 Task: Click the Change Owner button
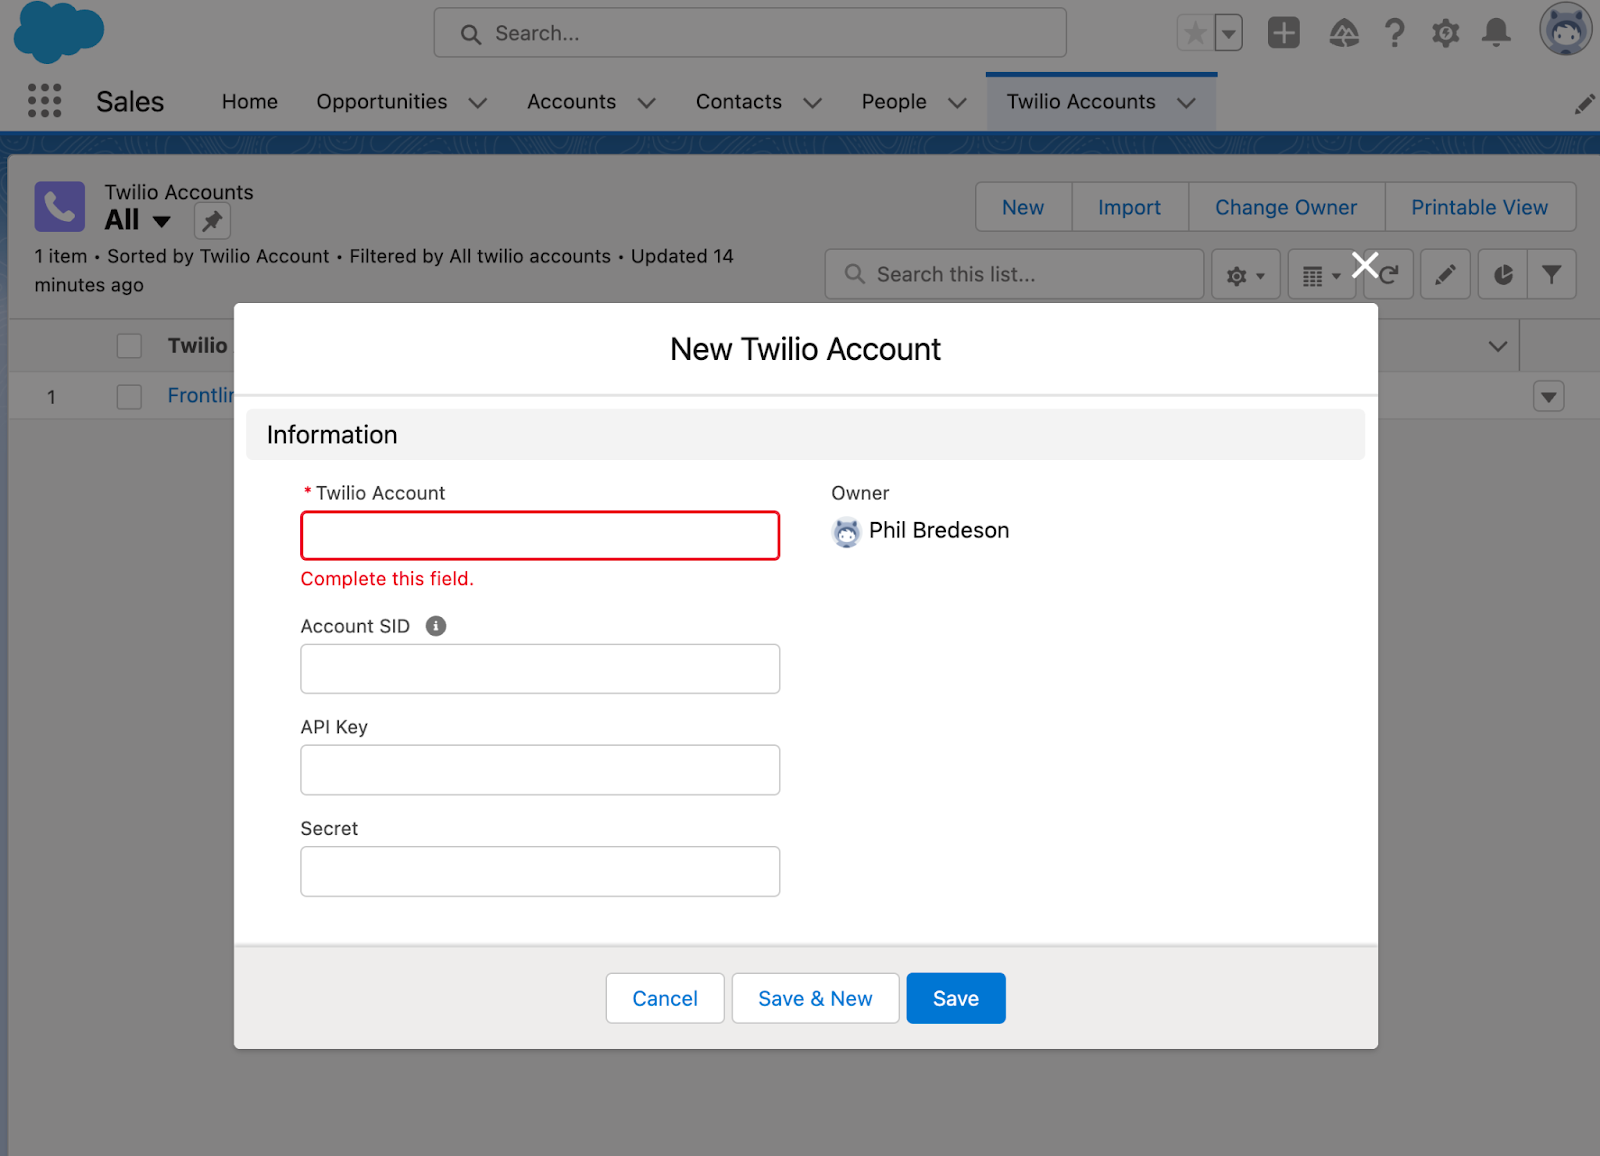point(1286,207)
